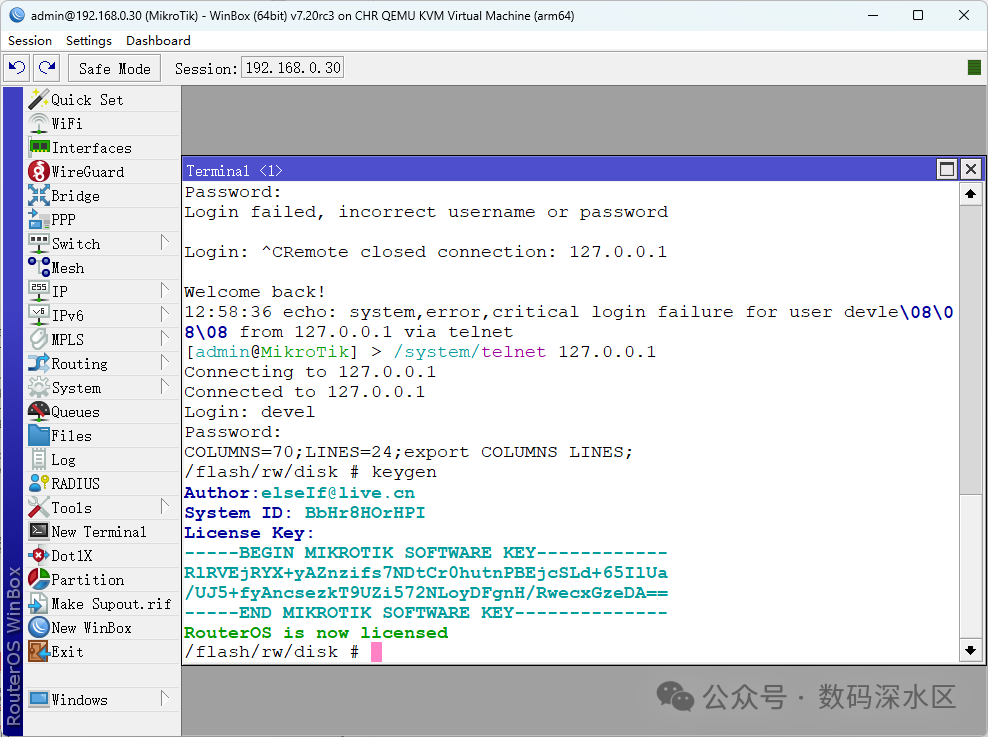Click System ID 'BbHr8HOrHPI' text

(365, 513)
